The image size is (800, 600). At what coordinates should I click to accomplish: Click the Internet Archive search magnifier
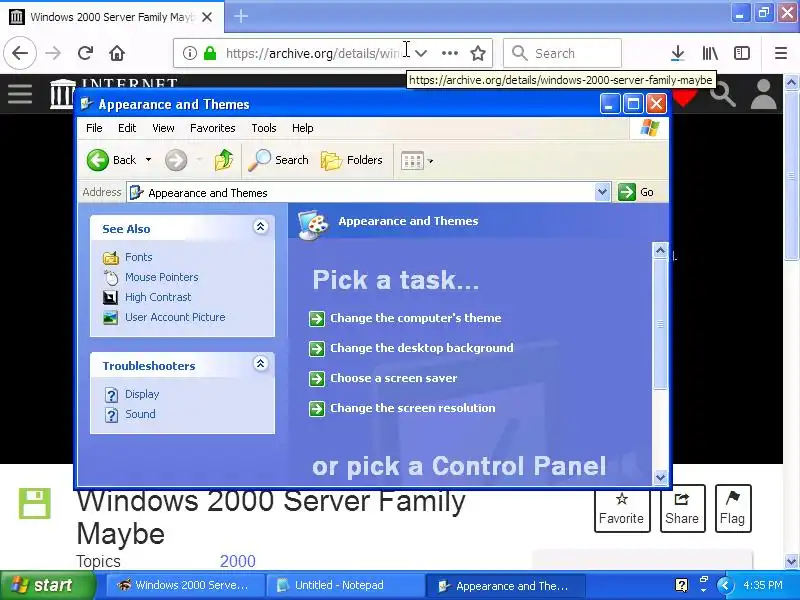pos(722,94)
